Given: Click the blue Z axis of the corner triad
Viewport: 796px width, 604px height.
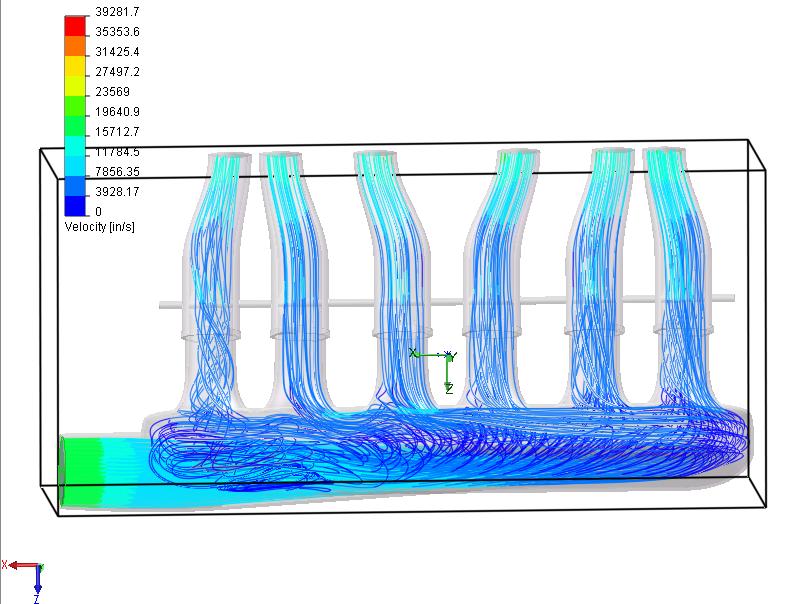Looking at the screenshot, I should tap(37, 580).
